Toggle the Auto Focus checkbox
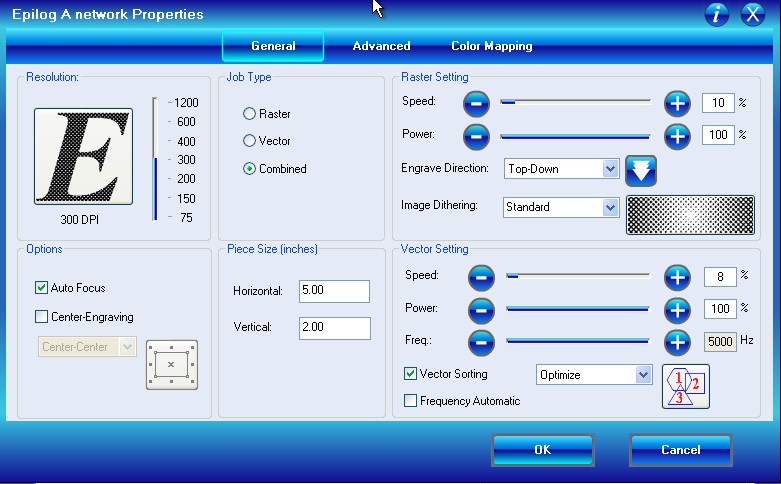Screen dimensions: 781x484 (x=41, y=288)
